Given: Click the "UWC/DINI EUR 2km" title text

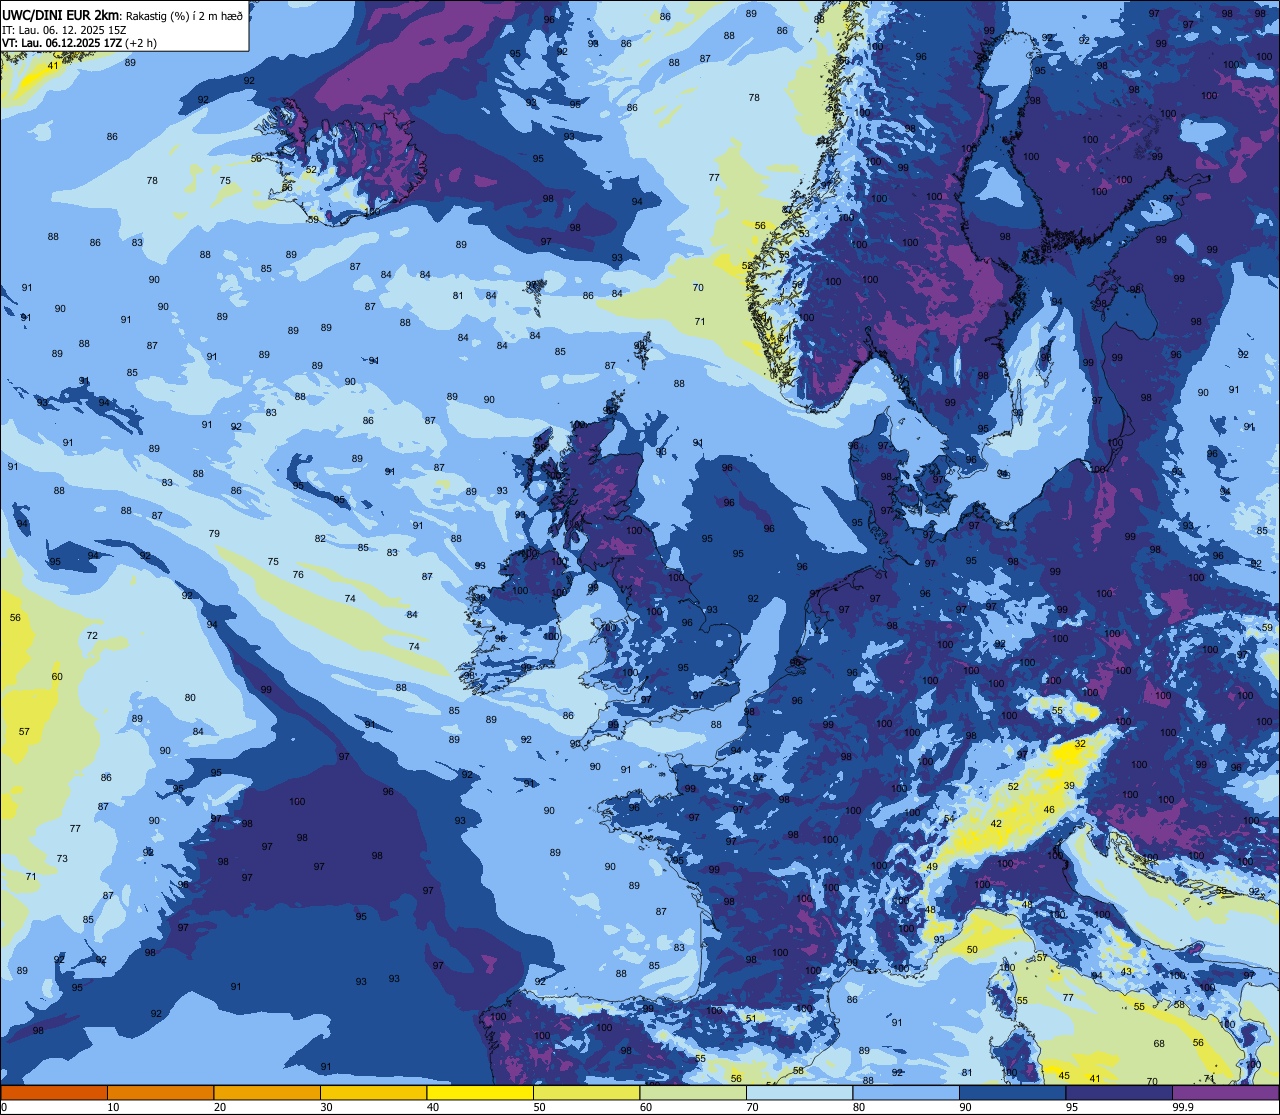Looking at the screenshot, I should [x=61, y=14].
